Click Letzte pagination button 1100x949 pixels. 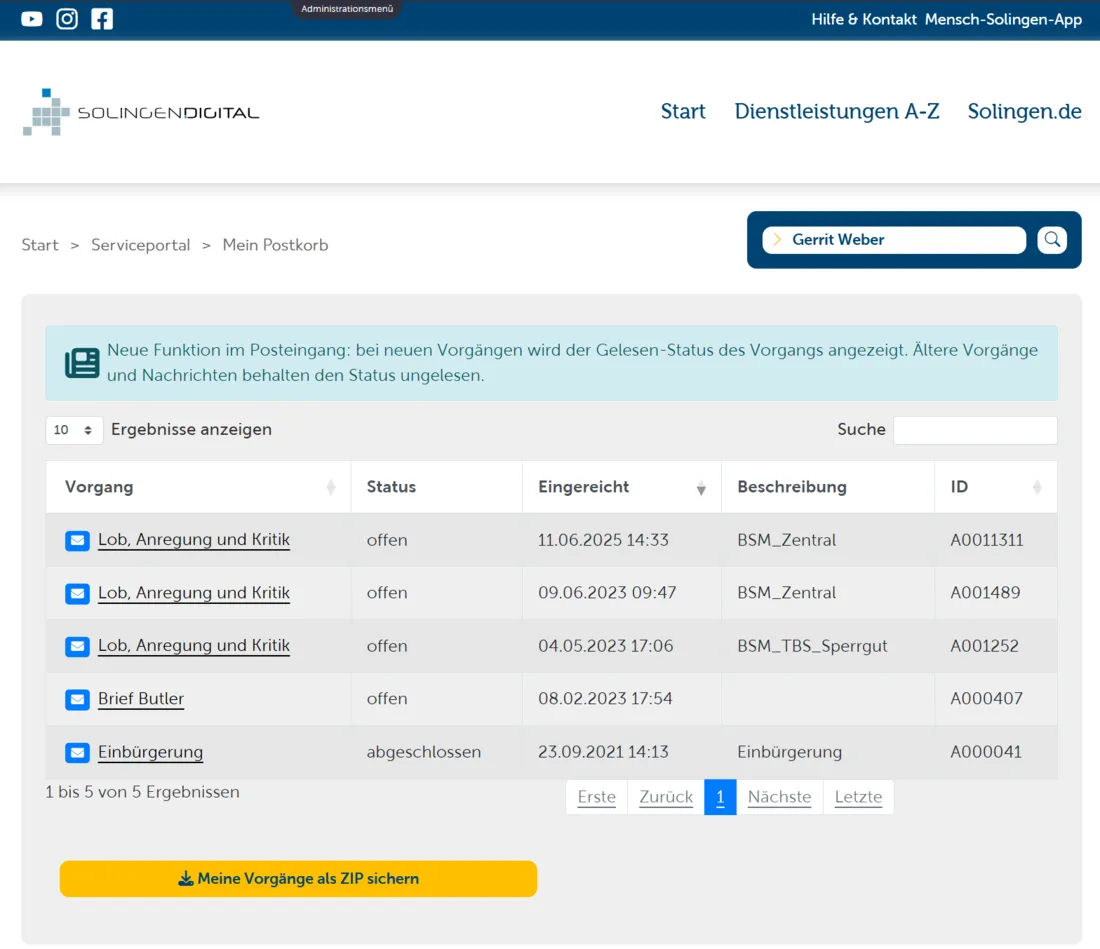(858, 797)
